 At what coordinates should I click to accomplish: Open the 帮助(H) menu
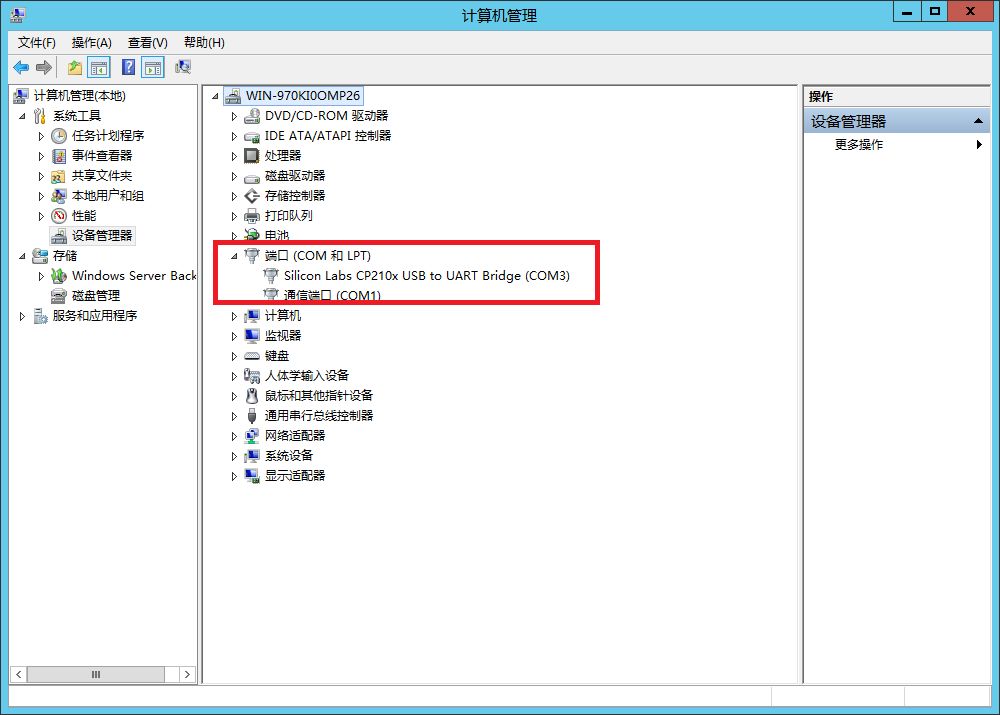(204, 43)
